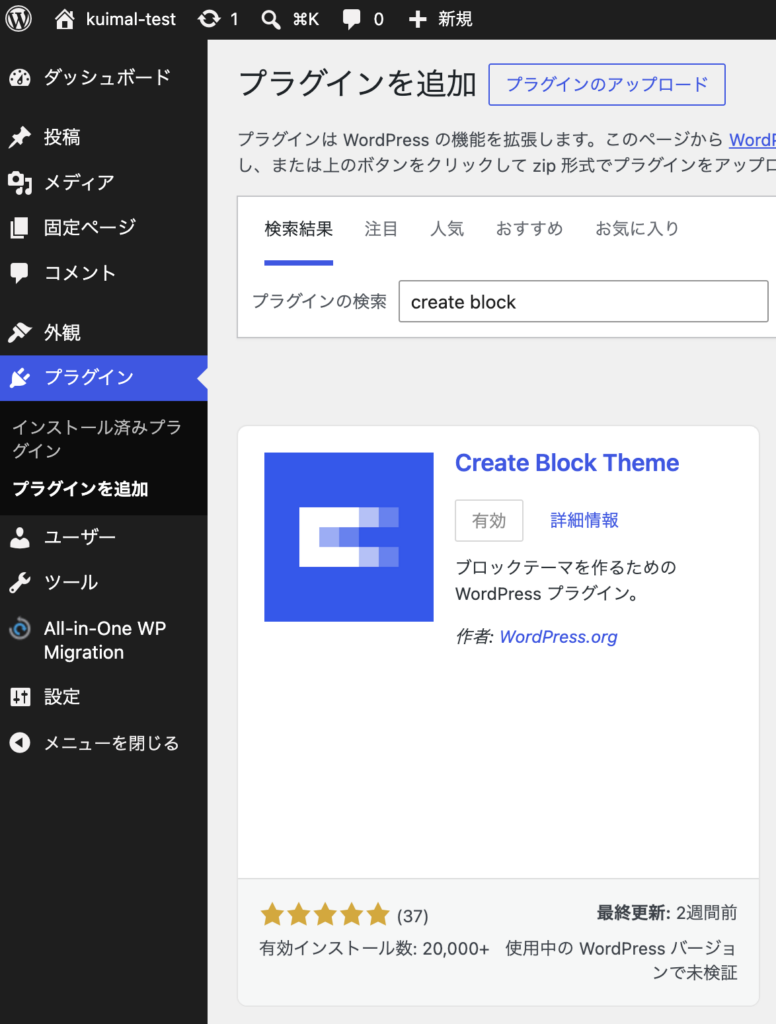Go to インストール済みプラグイン submenu
The image size is (776, 1024).
[97, 439]
